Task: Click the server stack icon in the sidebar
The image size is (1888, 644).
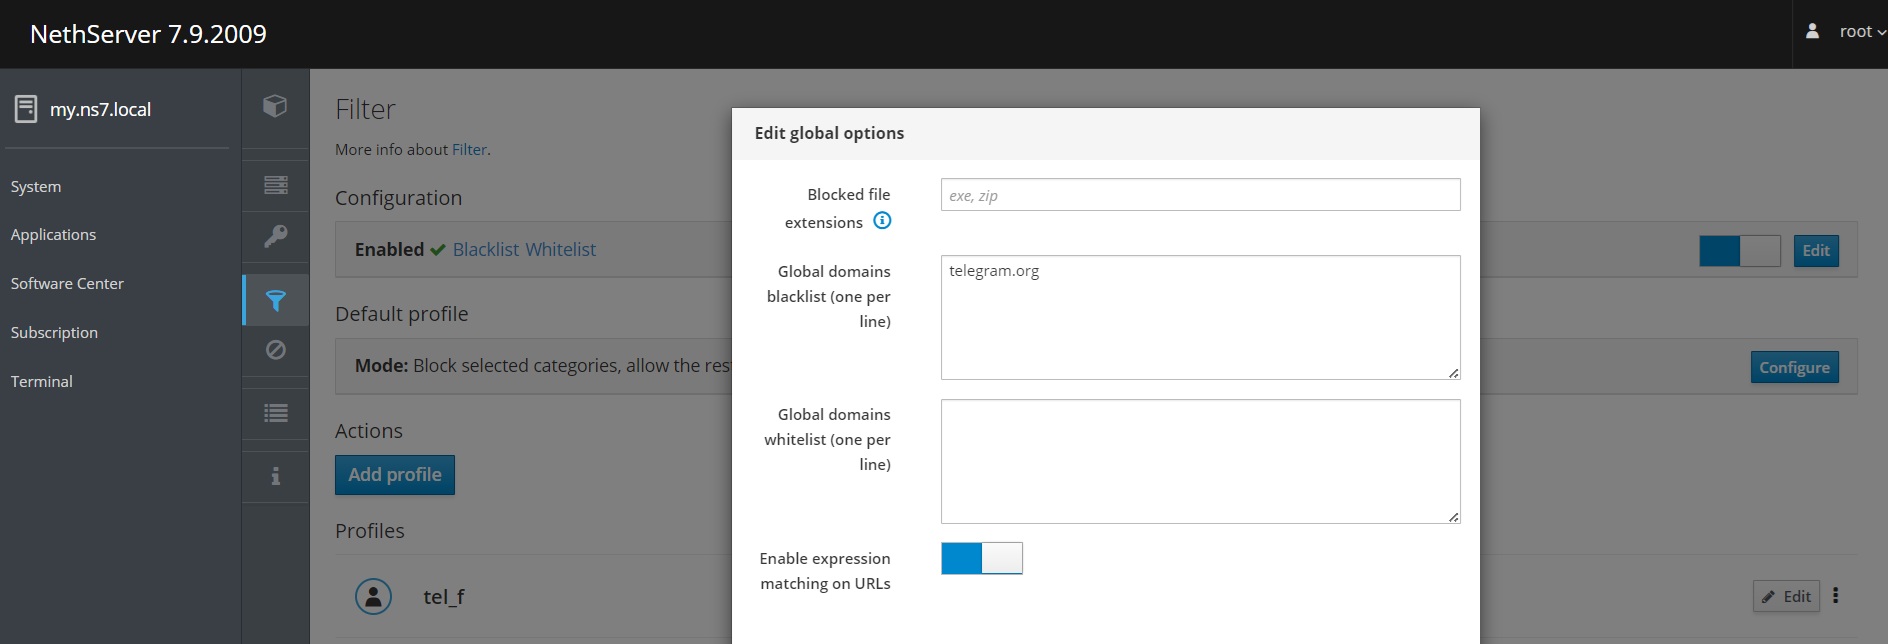Action: point(275,185)
